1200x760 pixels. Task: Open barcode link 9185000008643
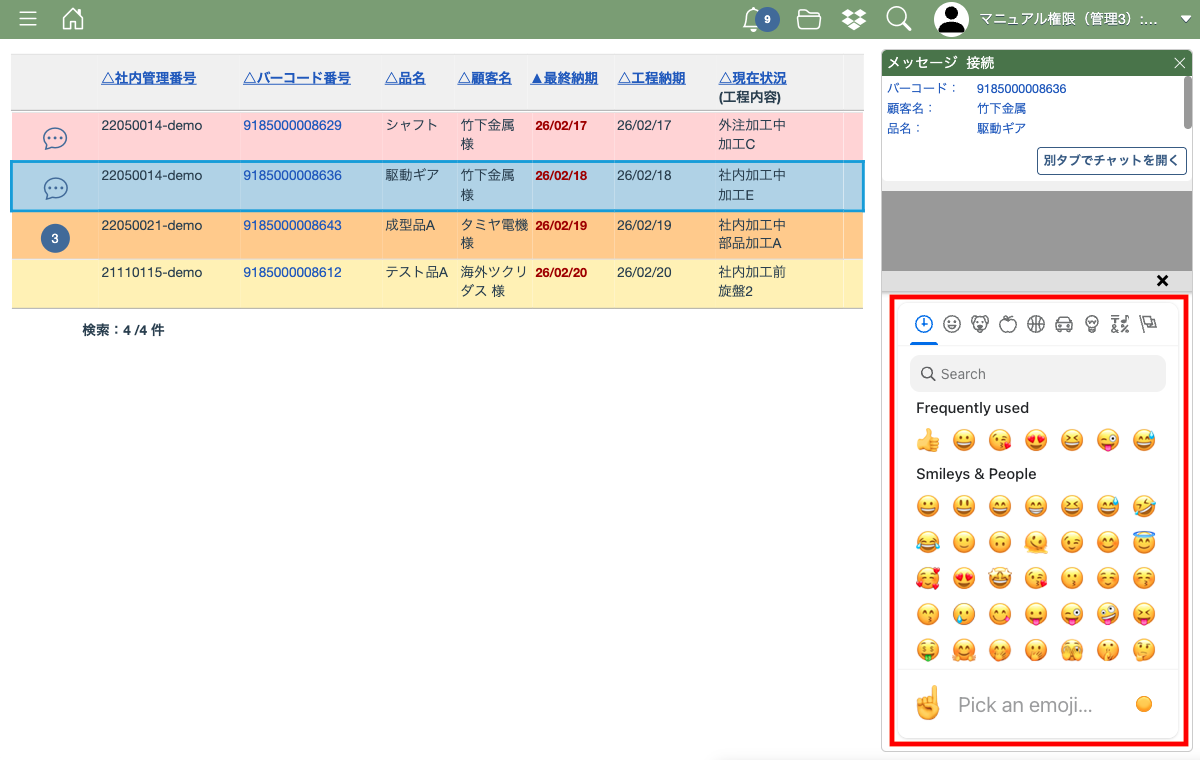coord(292,226)
